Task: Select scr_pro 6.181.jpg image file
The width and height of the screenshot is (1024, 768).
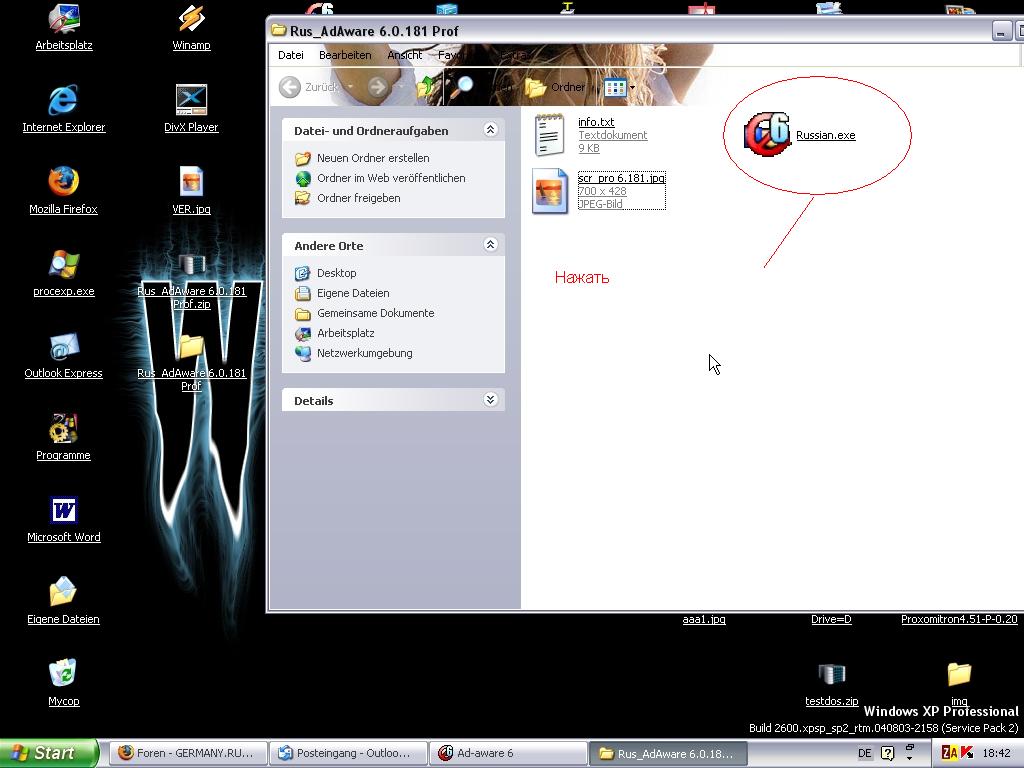Action: [x=549, y=191]
